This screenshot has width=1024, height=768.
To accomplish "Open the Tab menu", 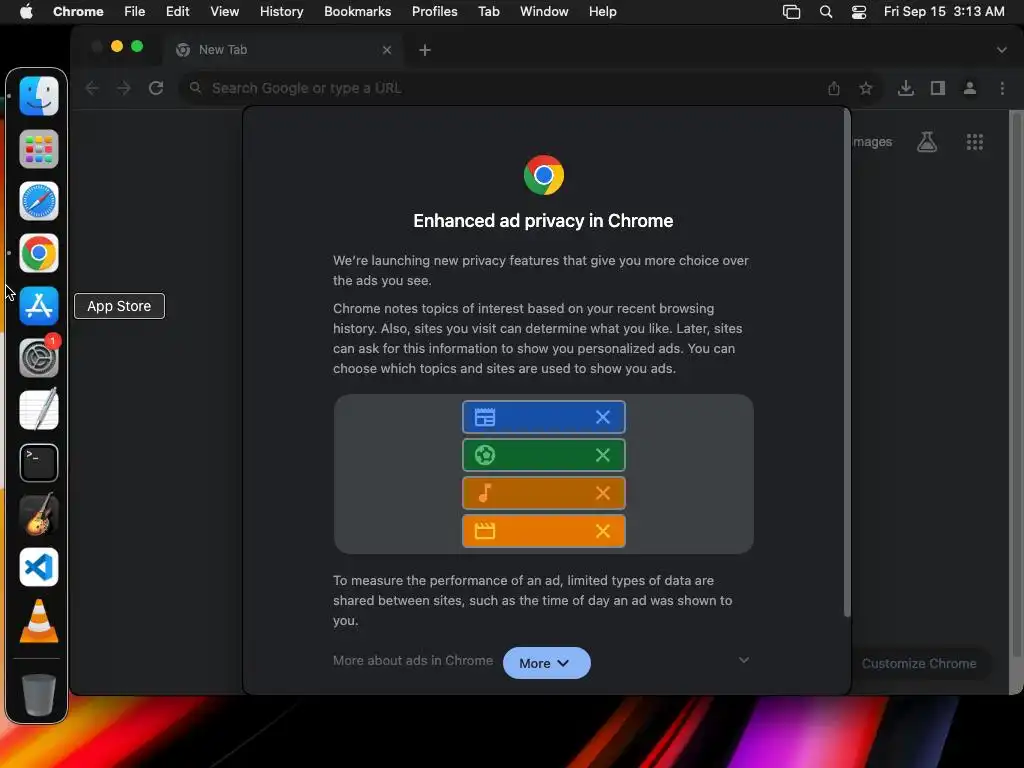I will pos(488,12).
